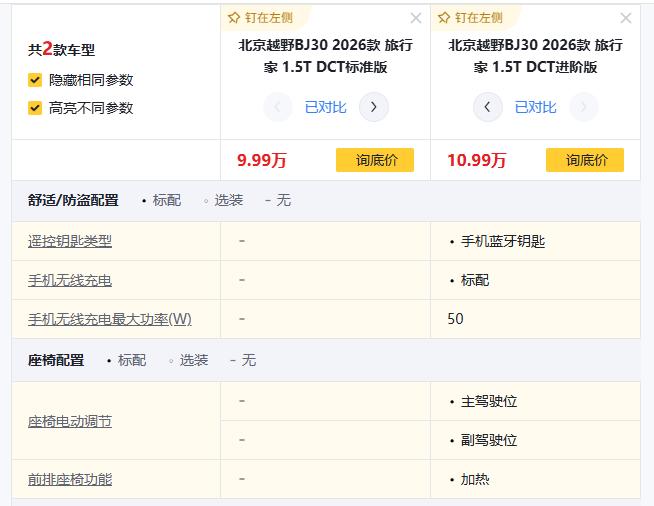Click 已对比 under the 进阶版 model
The width and height of the screenshot is (654, 506).
[535, 107]
